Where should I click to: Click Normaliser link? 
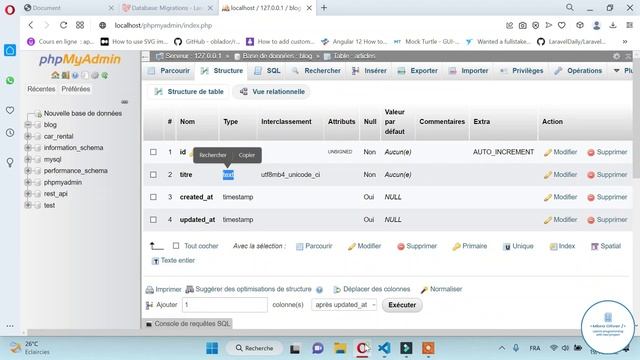(x=441, y=289)
